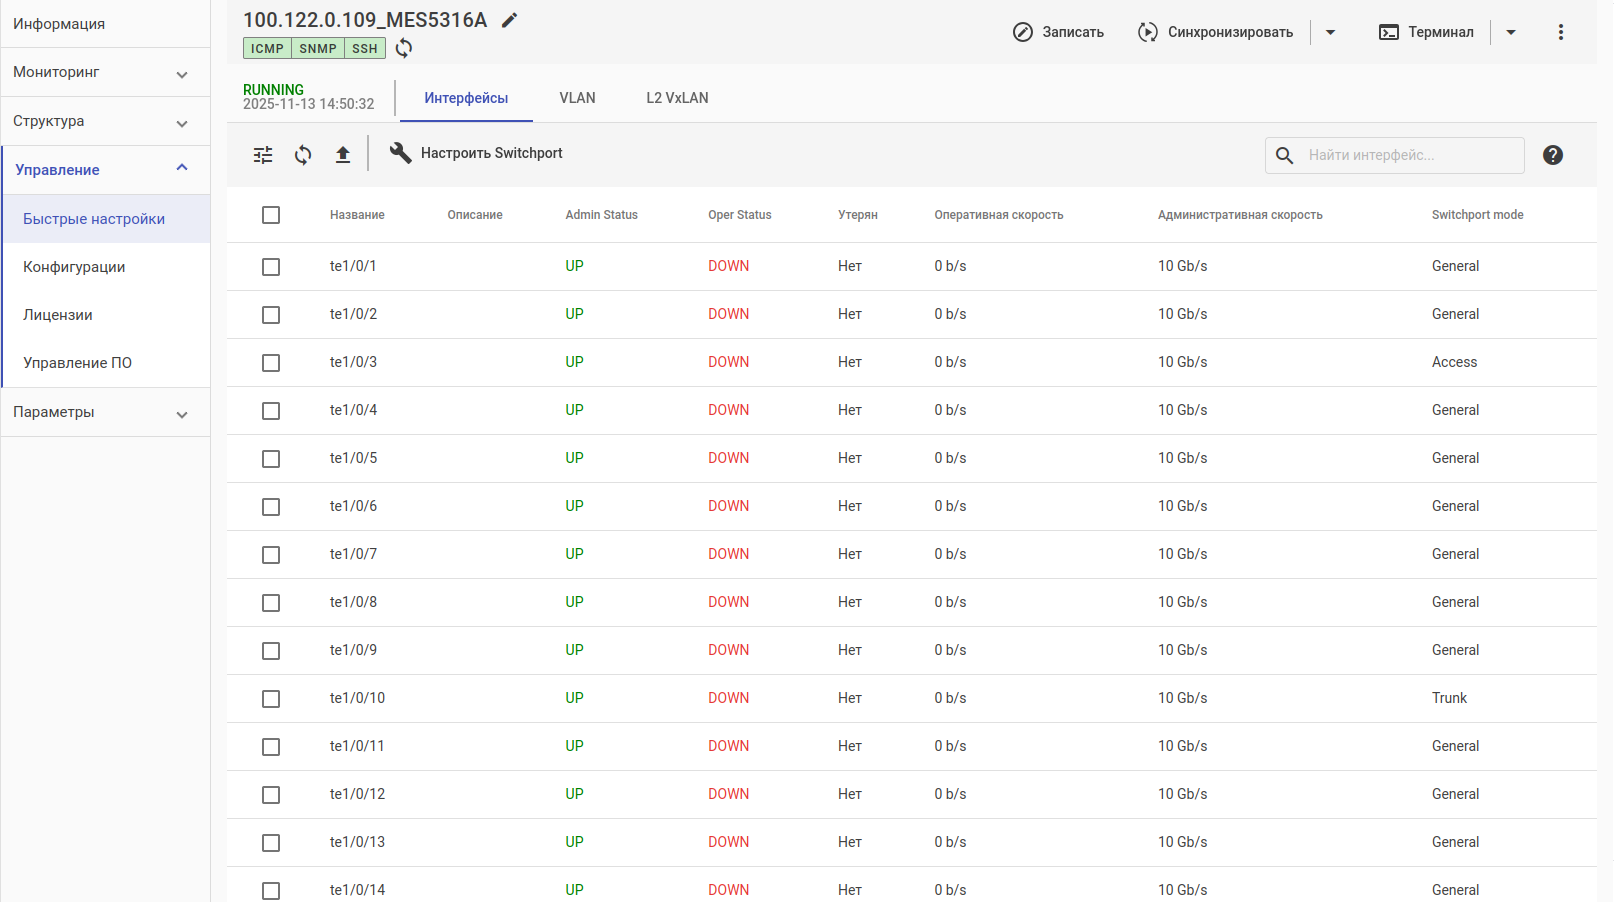Open Конфигурации in the sidebar

[75, 267]
